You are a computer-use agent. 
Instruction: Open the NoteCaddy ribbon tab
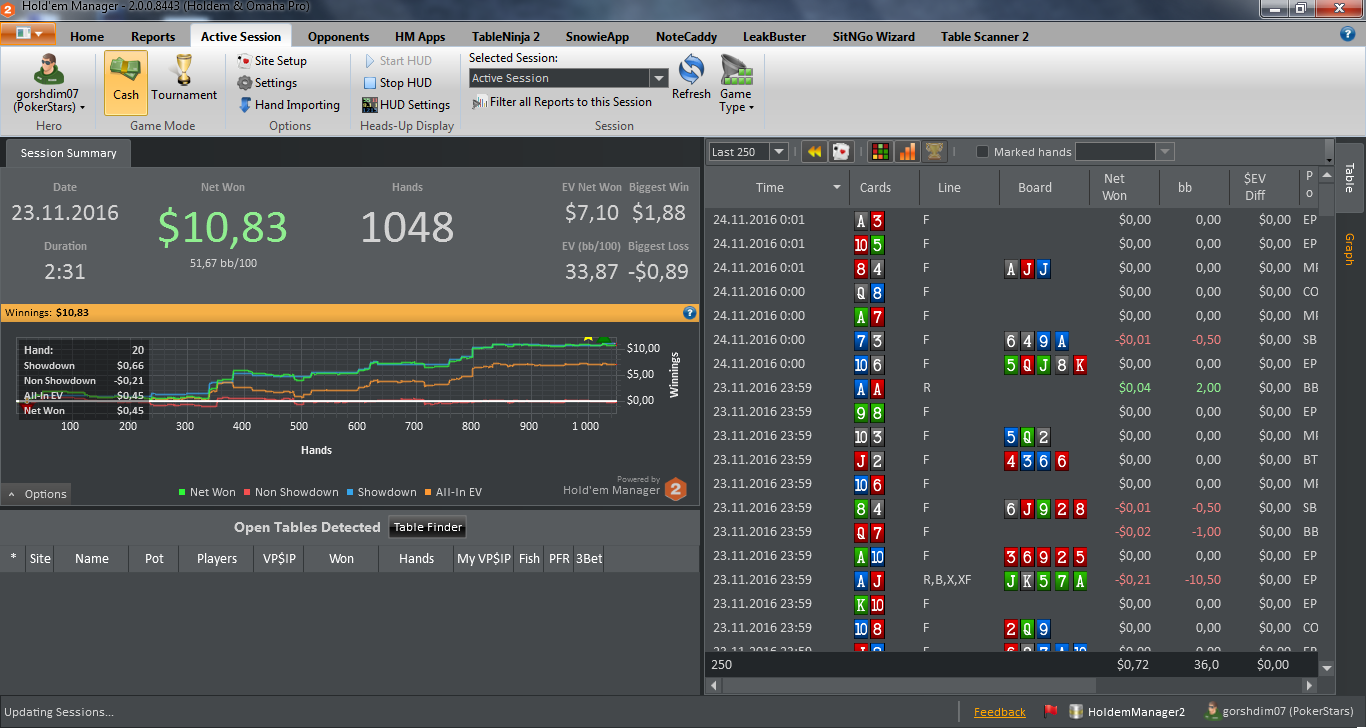[686, 37]
